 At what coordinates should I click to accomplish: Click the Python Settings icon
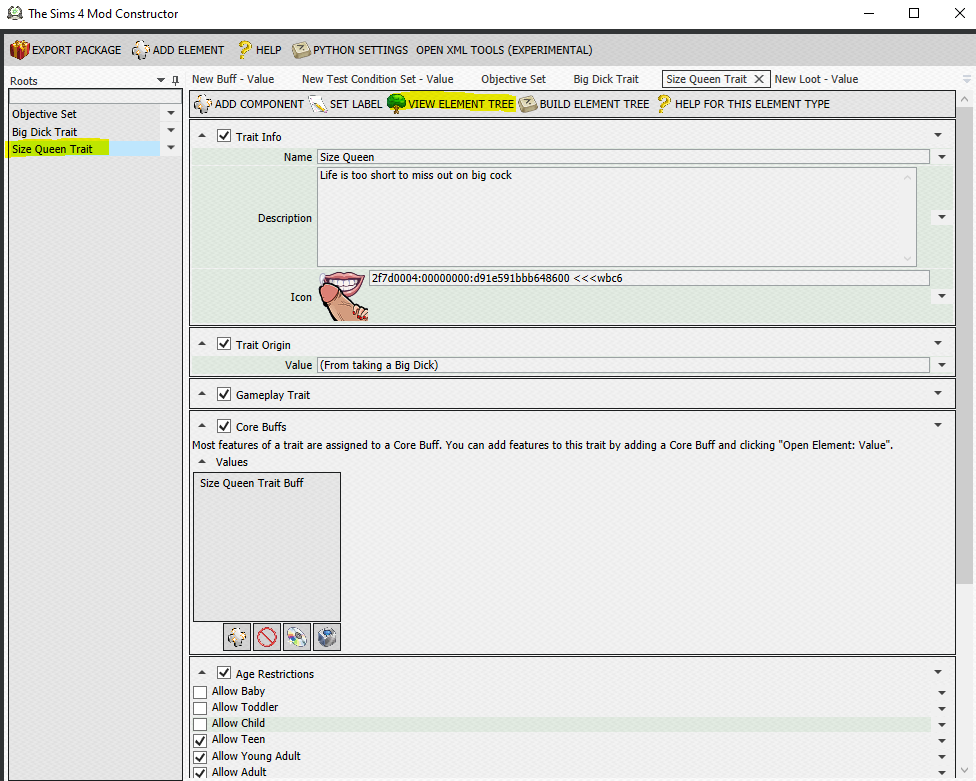click(301, 50)
